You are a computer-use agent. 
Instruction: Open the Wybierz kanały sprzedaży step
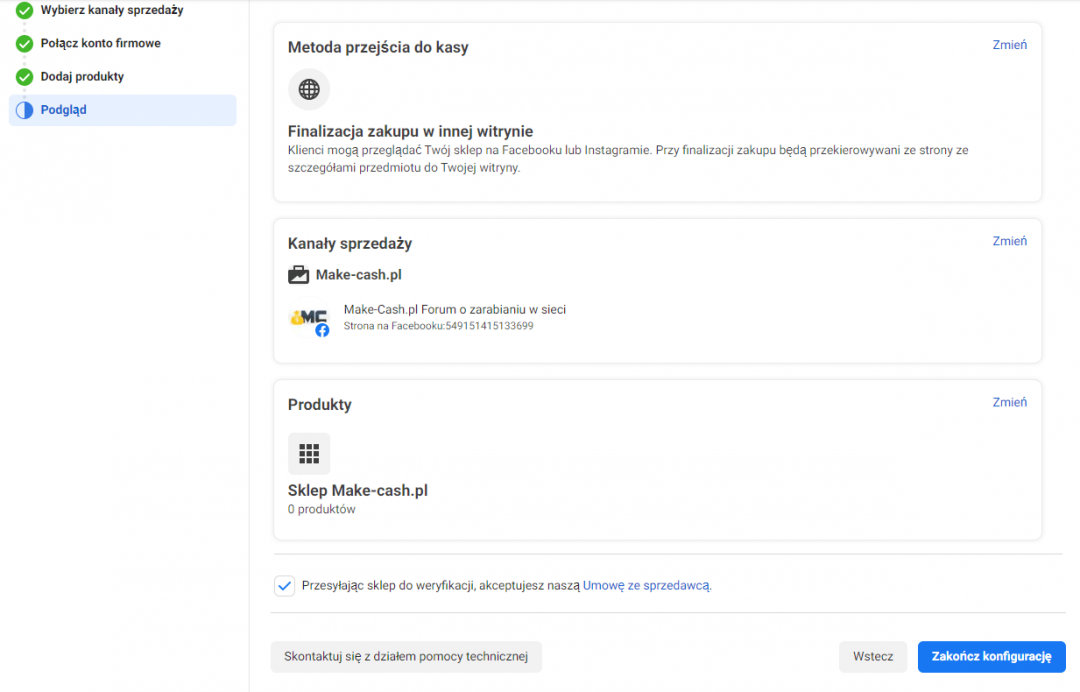pos(112,10)
